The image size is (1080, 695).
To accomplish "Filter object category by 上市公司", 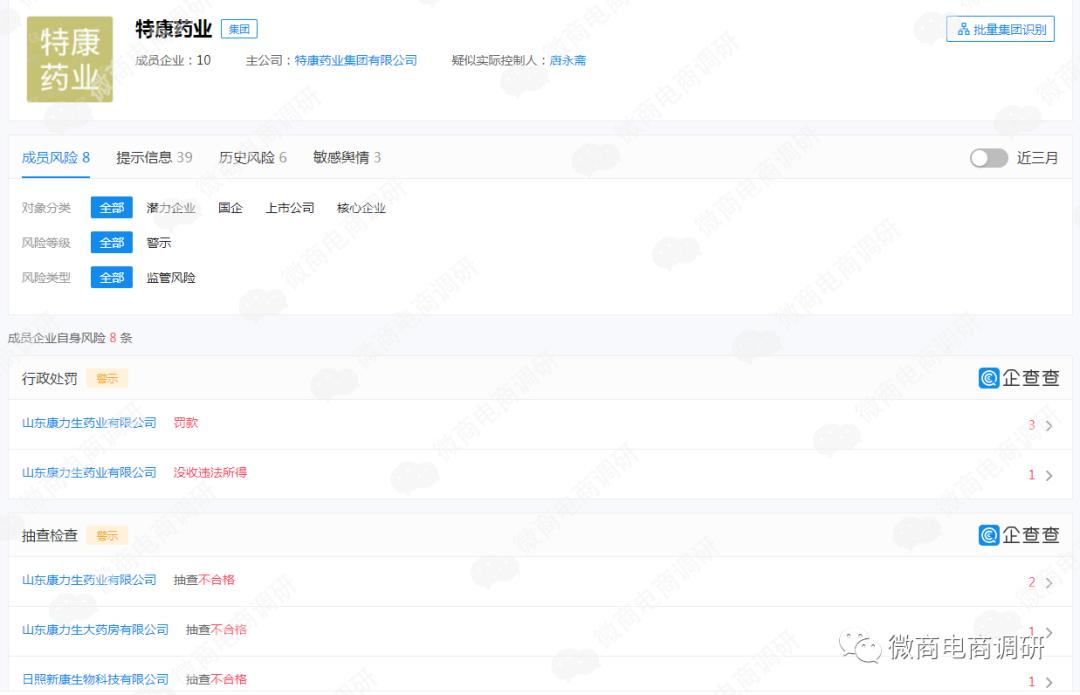I will (x=290, y=208).
